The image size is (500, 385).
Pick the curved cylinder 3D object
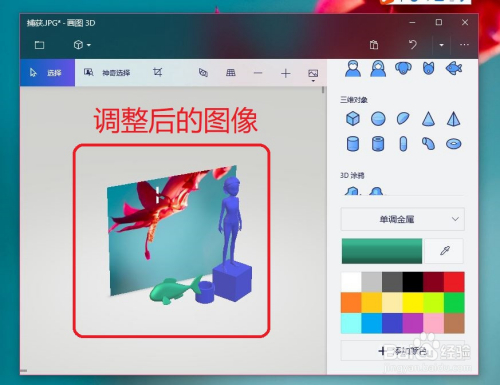click(x=428, y=144)
